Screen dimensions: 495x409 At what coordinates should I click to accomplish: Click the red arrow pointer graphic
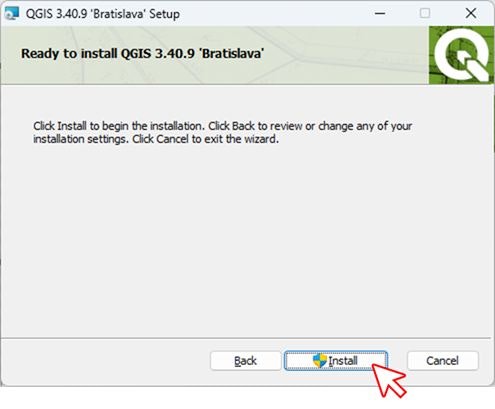pos(388,380)
